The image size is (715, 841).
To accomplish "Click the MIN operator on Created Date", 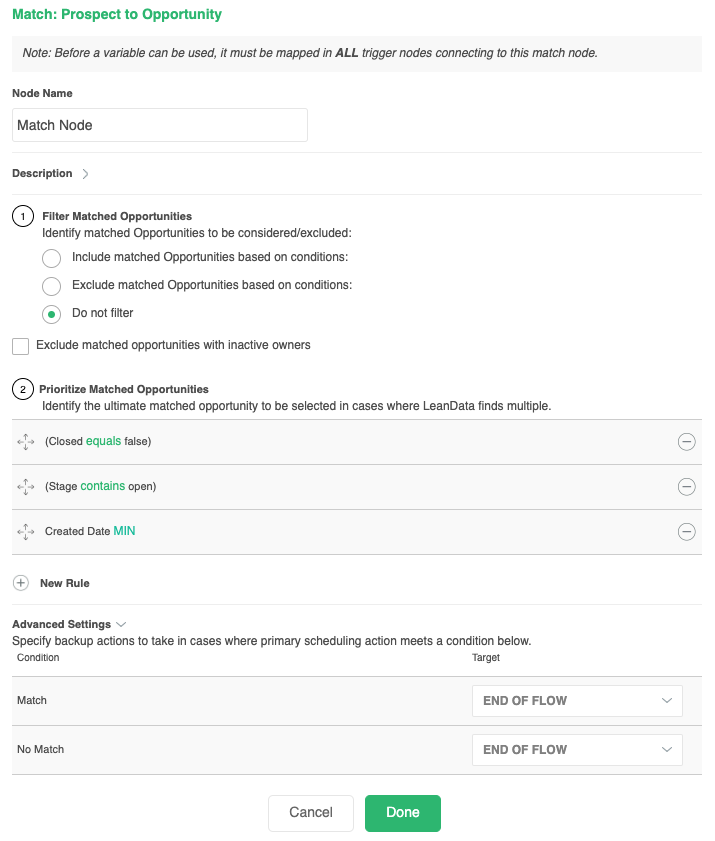I will click(124, 531).
